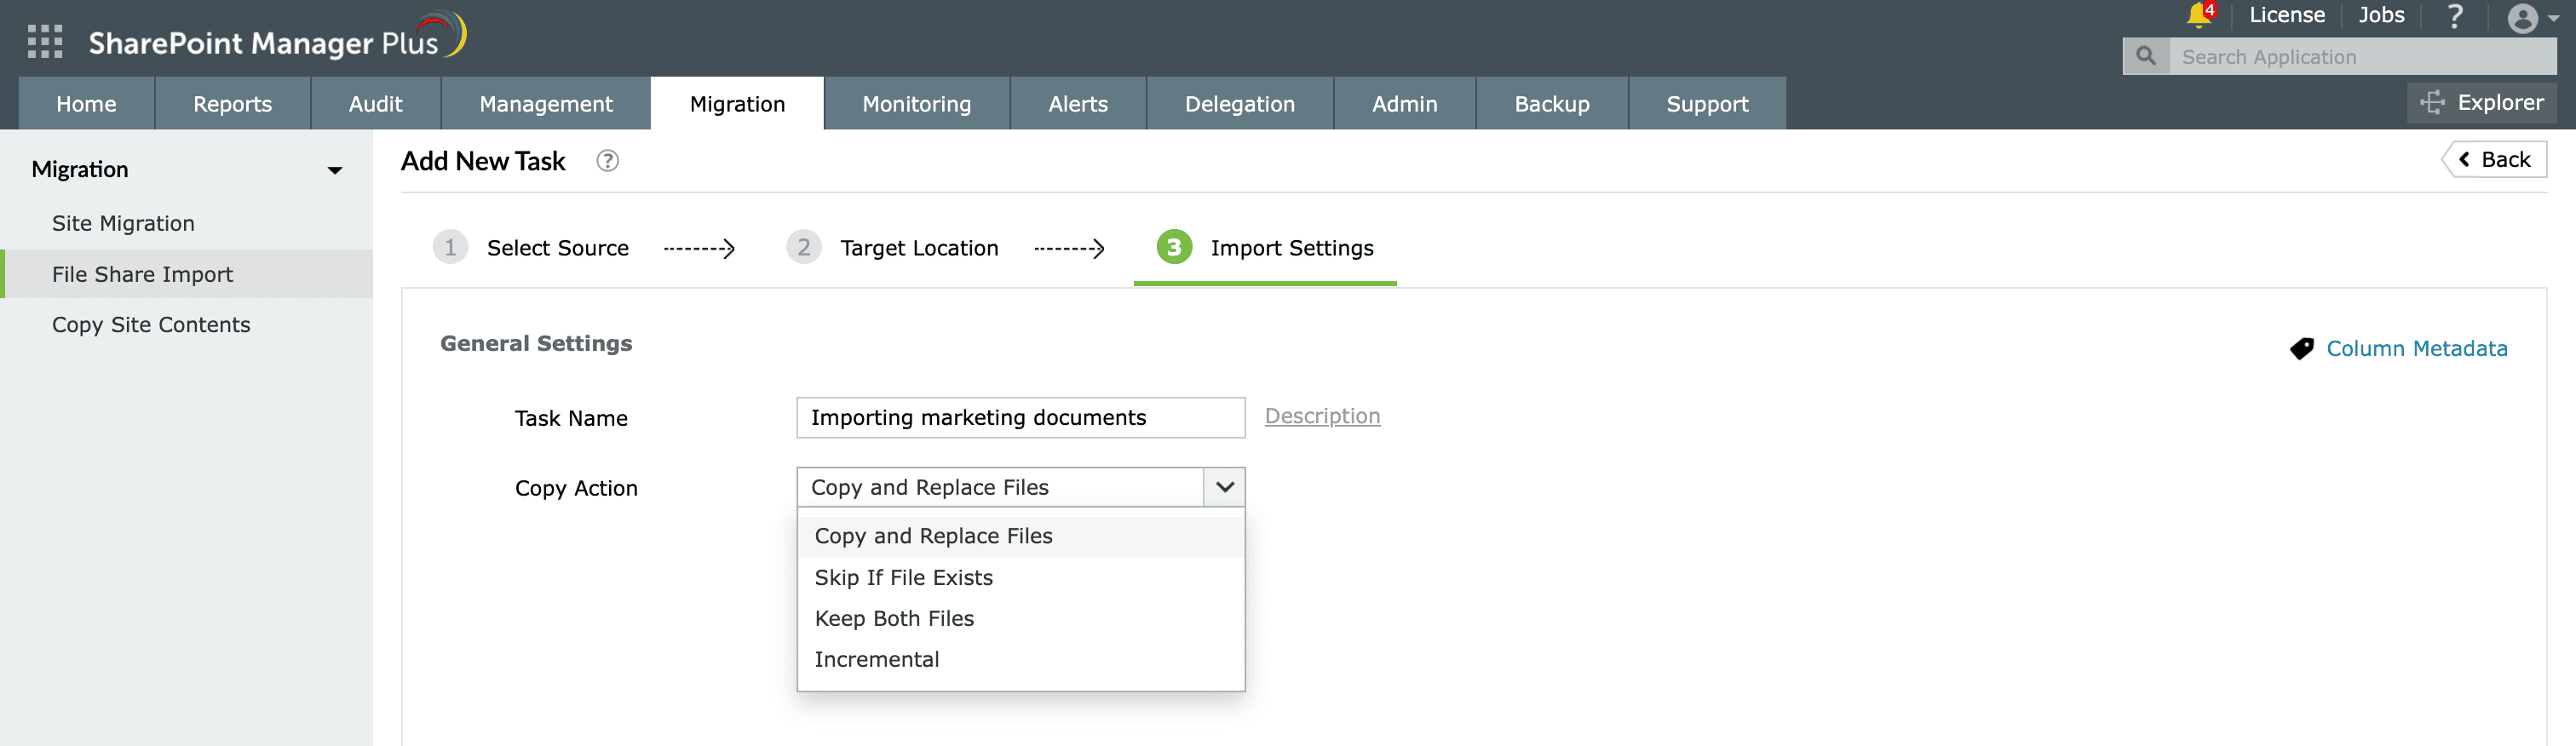
Task: Open the Jobs link
Action: 2380,15
